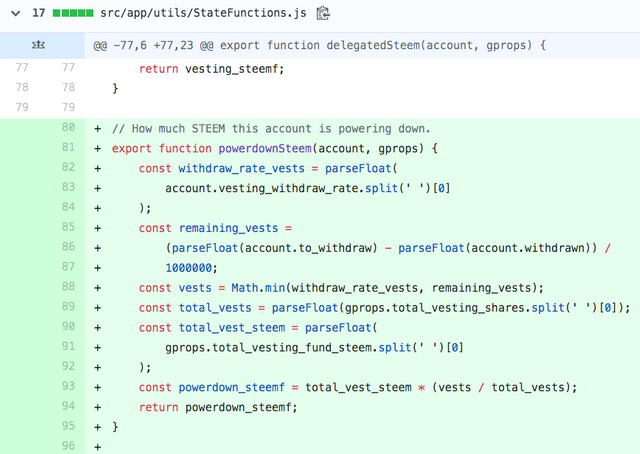
Task: Select new line number 81
Action: 69,147
